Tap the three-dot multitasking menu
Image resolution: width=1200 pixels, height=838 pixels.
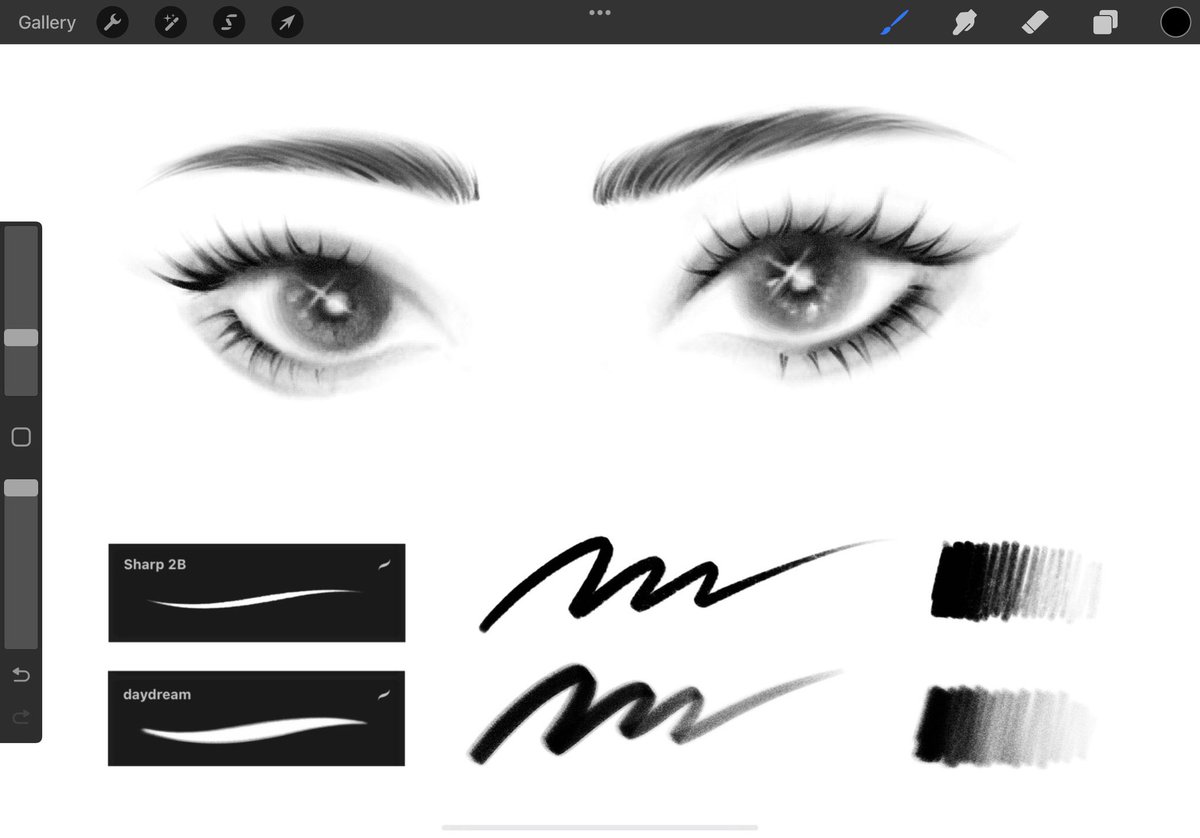click(600, 13)
